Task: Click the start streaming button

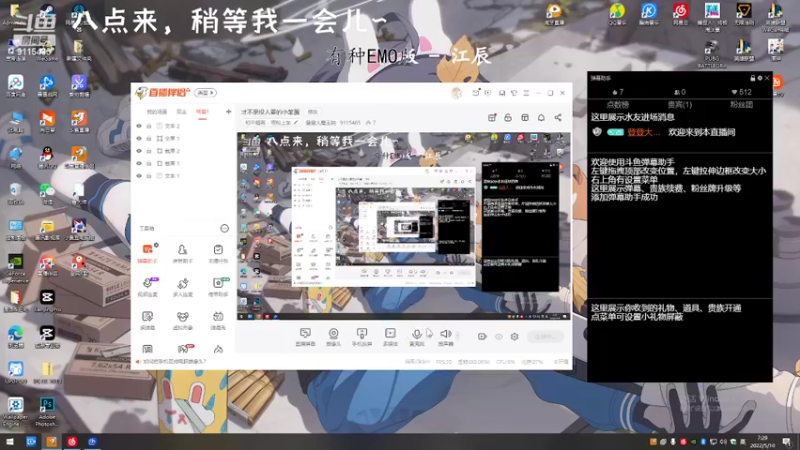Action: click(546, 336)
